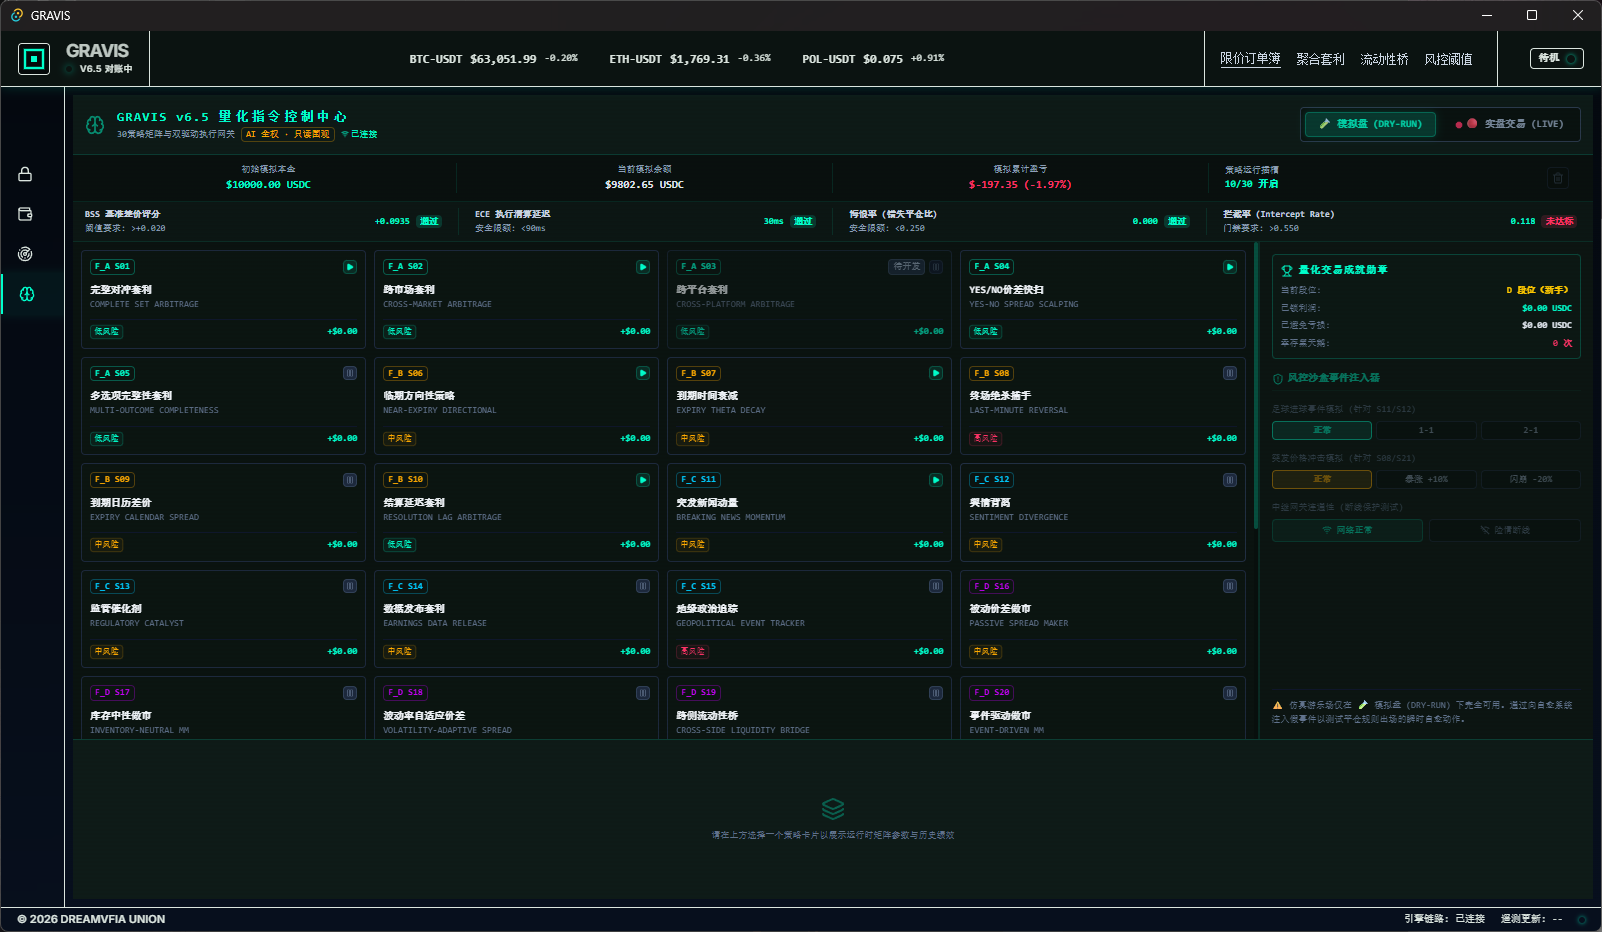Click the $9802.65 USDC balance value

tap(644, 185)
